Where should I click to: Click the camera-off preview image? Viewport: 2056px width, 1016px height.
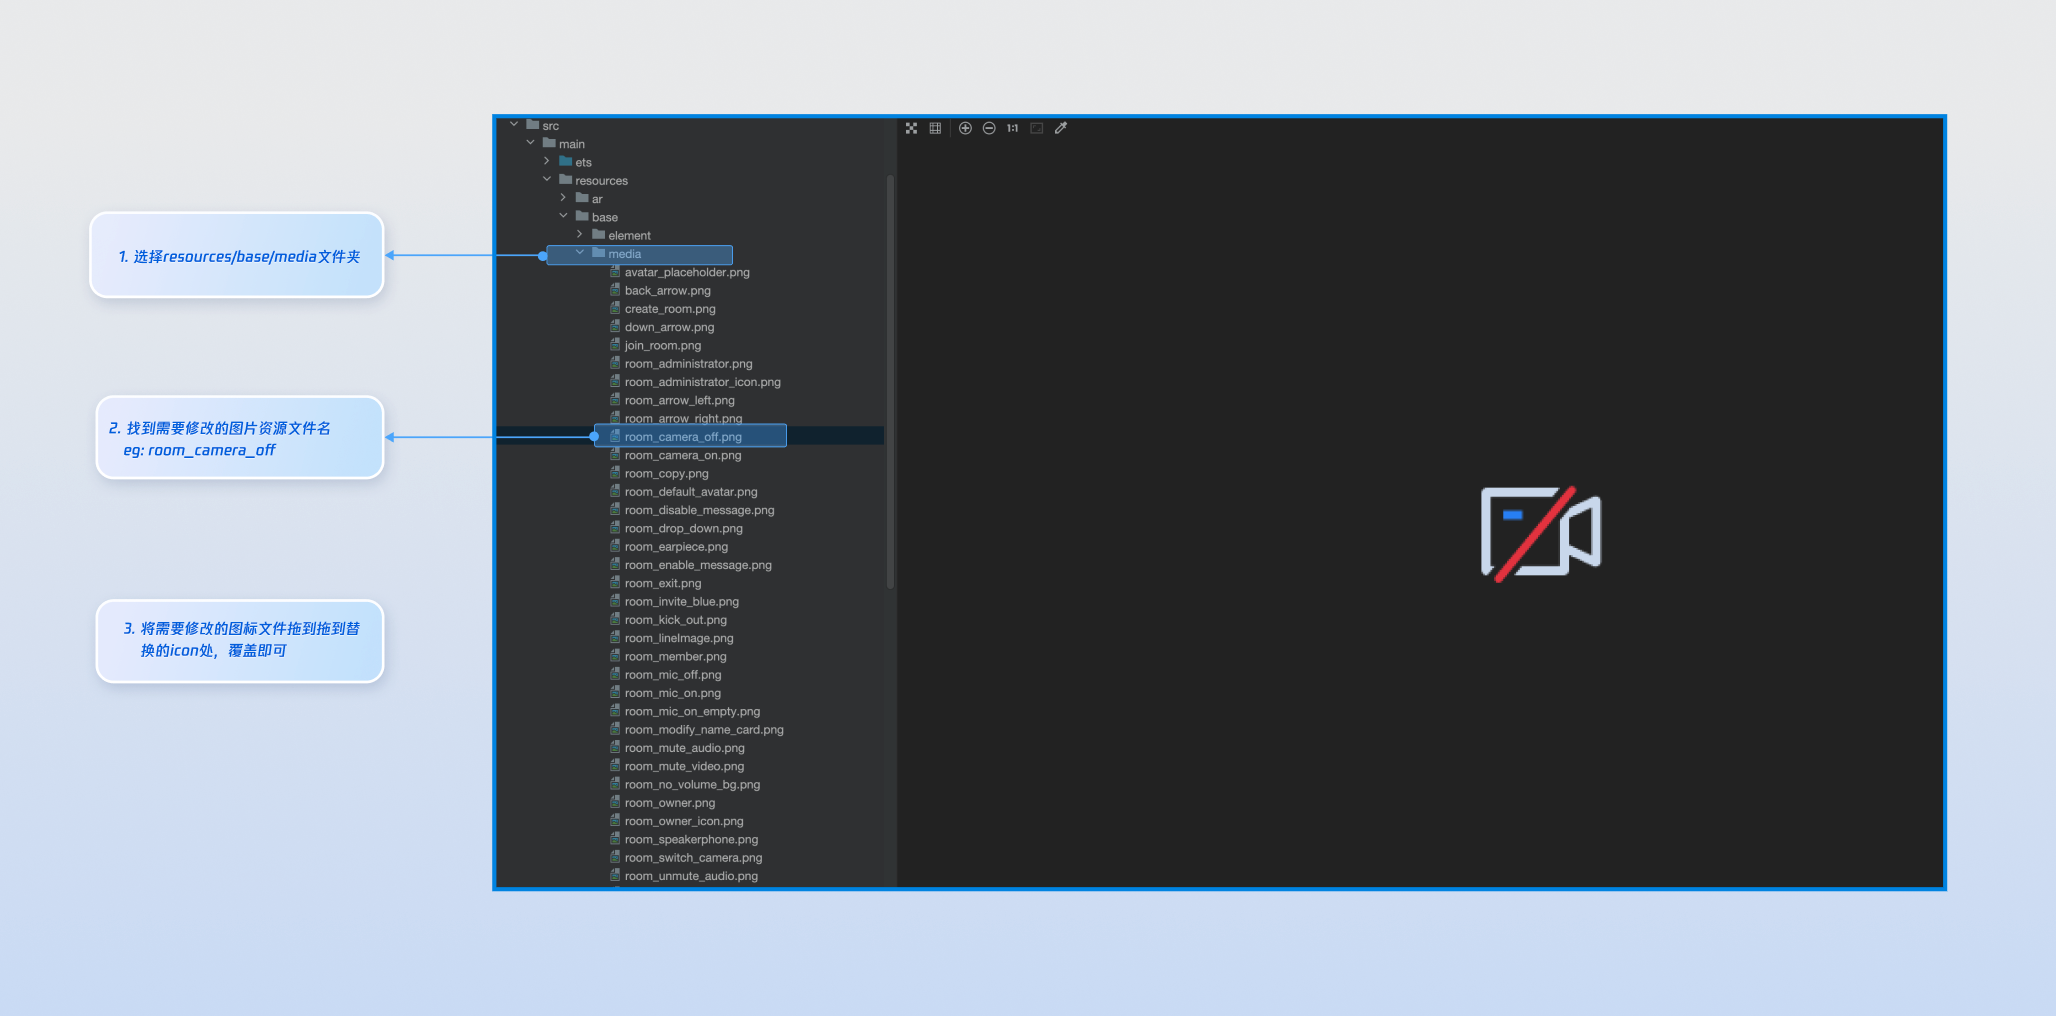(1541, 533)
